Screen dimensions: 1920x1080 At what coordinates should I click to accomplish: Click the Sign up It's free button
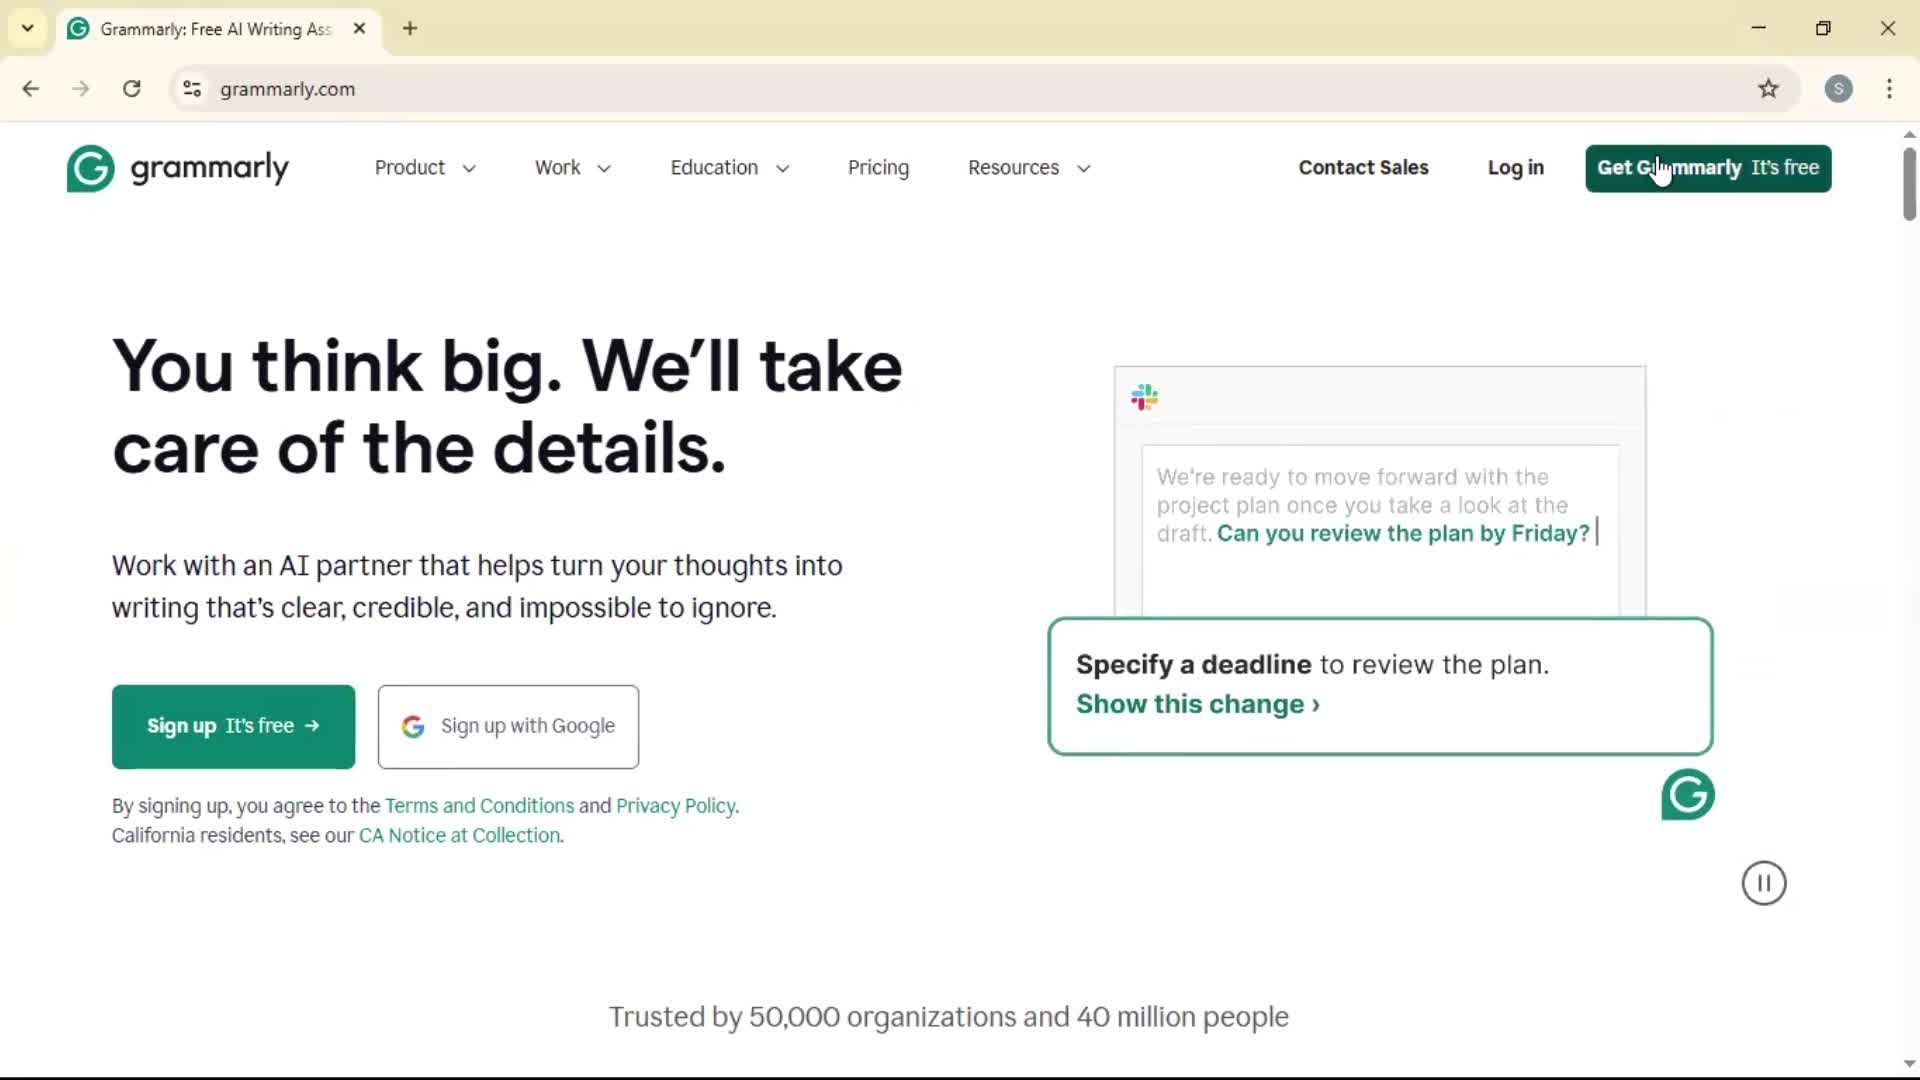click(x=233, y=727)
